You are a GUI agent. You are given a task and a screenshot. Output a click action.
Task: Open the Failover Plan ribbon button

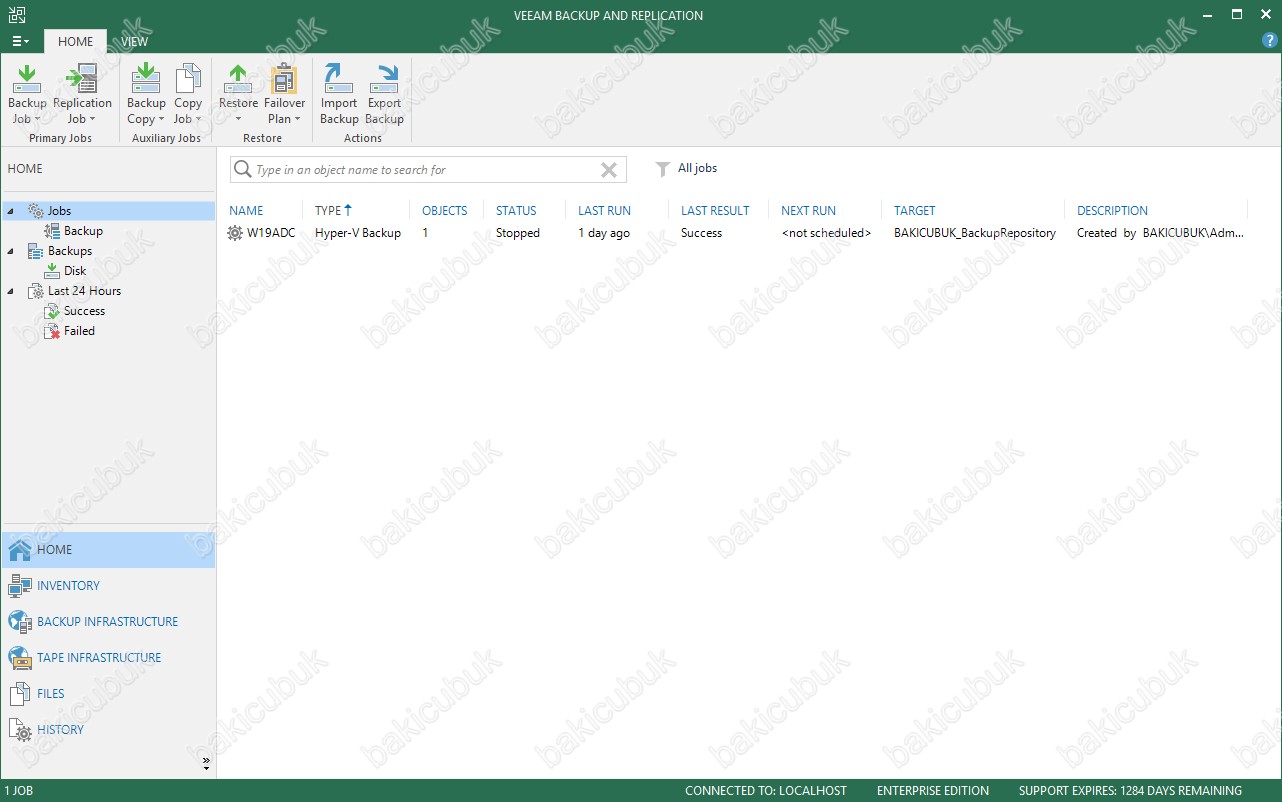point(284,94)
